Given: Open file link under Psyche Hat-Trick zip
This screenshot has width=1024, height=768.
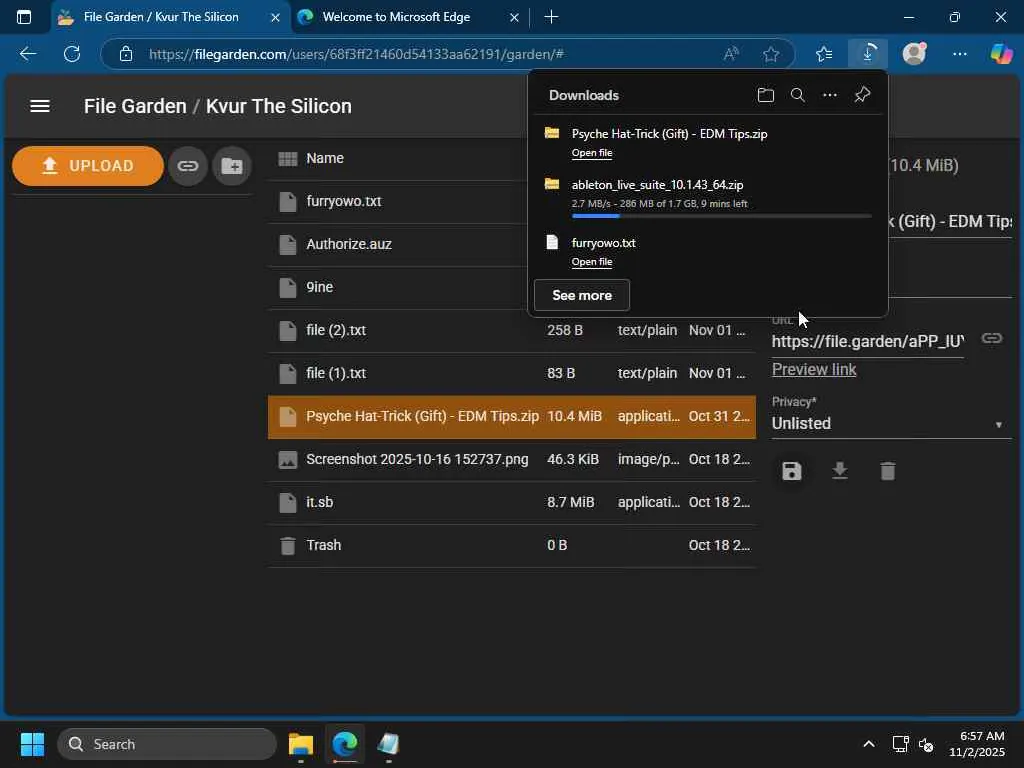Looking at the screenshot, I should 592,153.
